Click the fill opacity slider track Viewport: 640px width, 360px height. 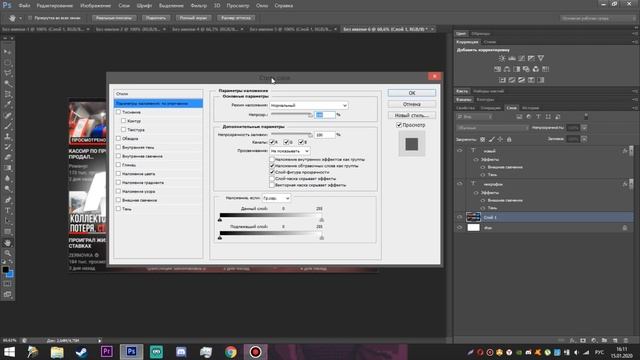292,134
